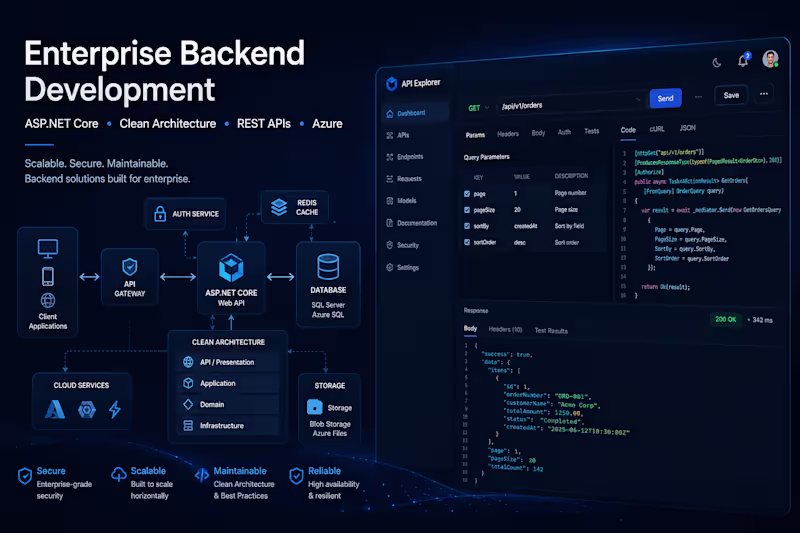
Task: Switch to the Headers request tab
Action: 508,134
